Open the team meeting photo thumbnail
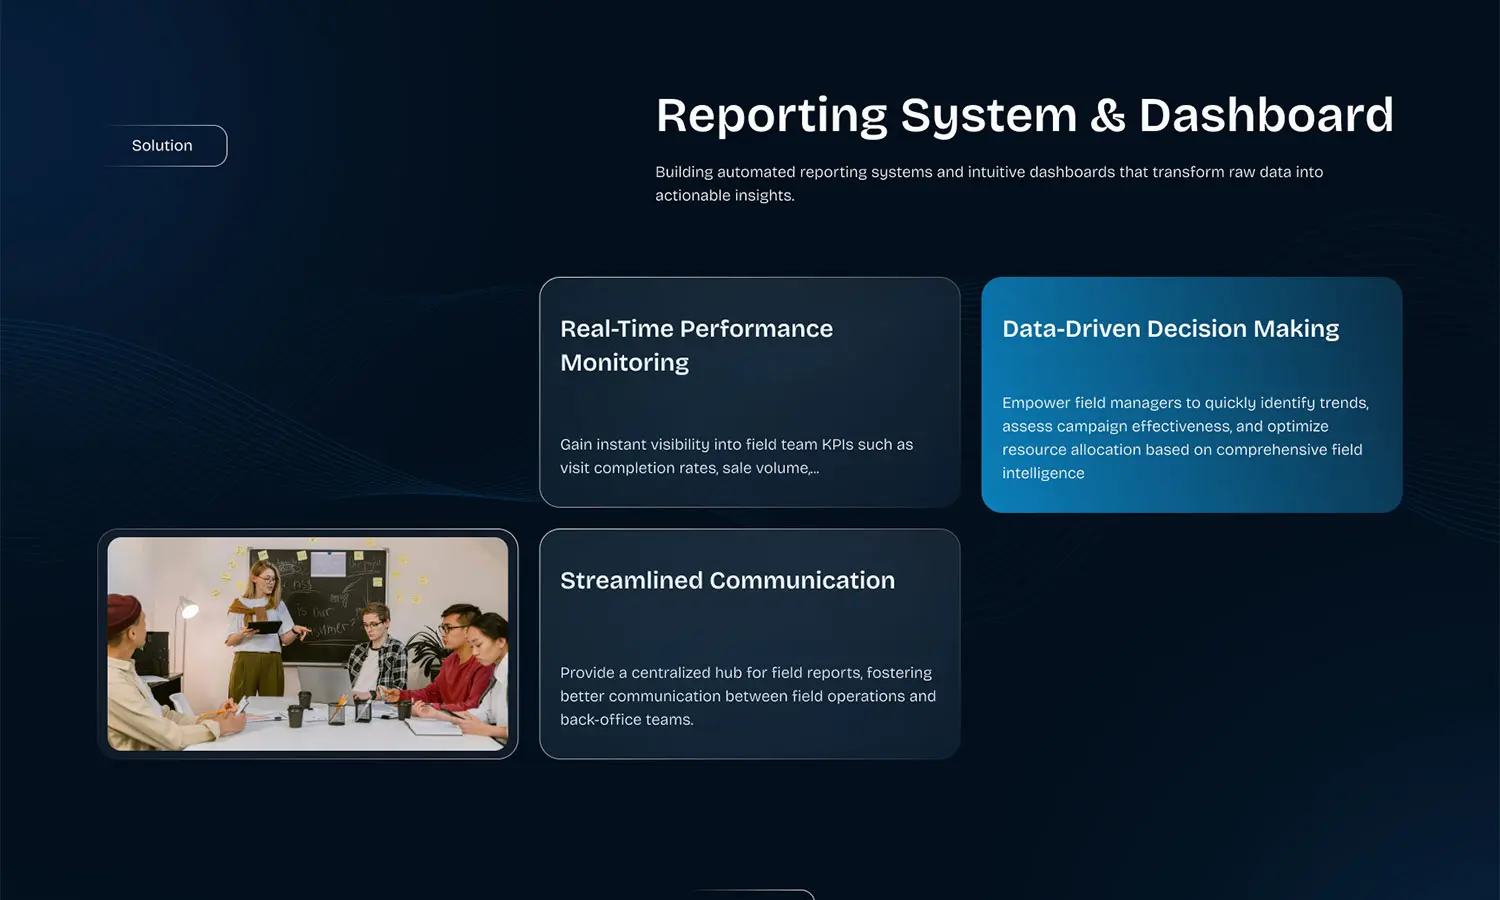This screenshot has height=900, width=1500. tap(308, 644)
